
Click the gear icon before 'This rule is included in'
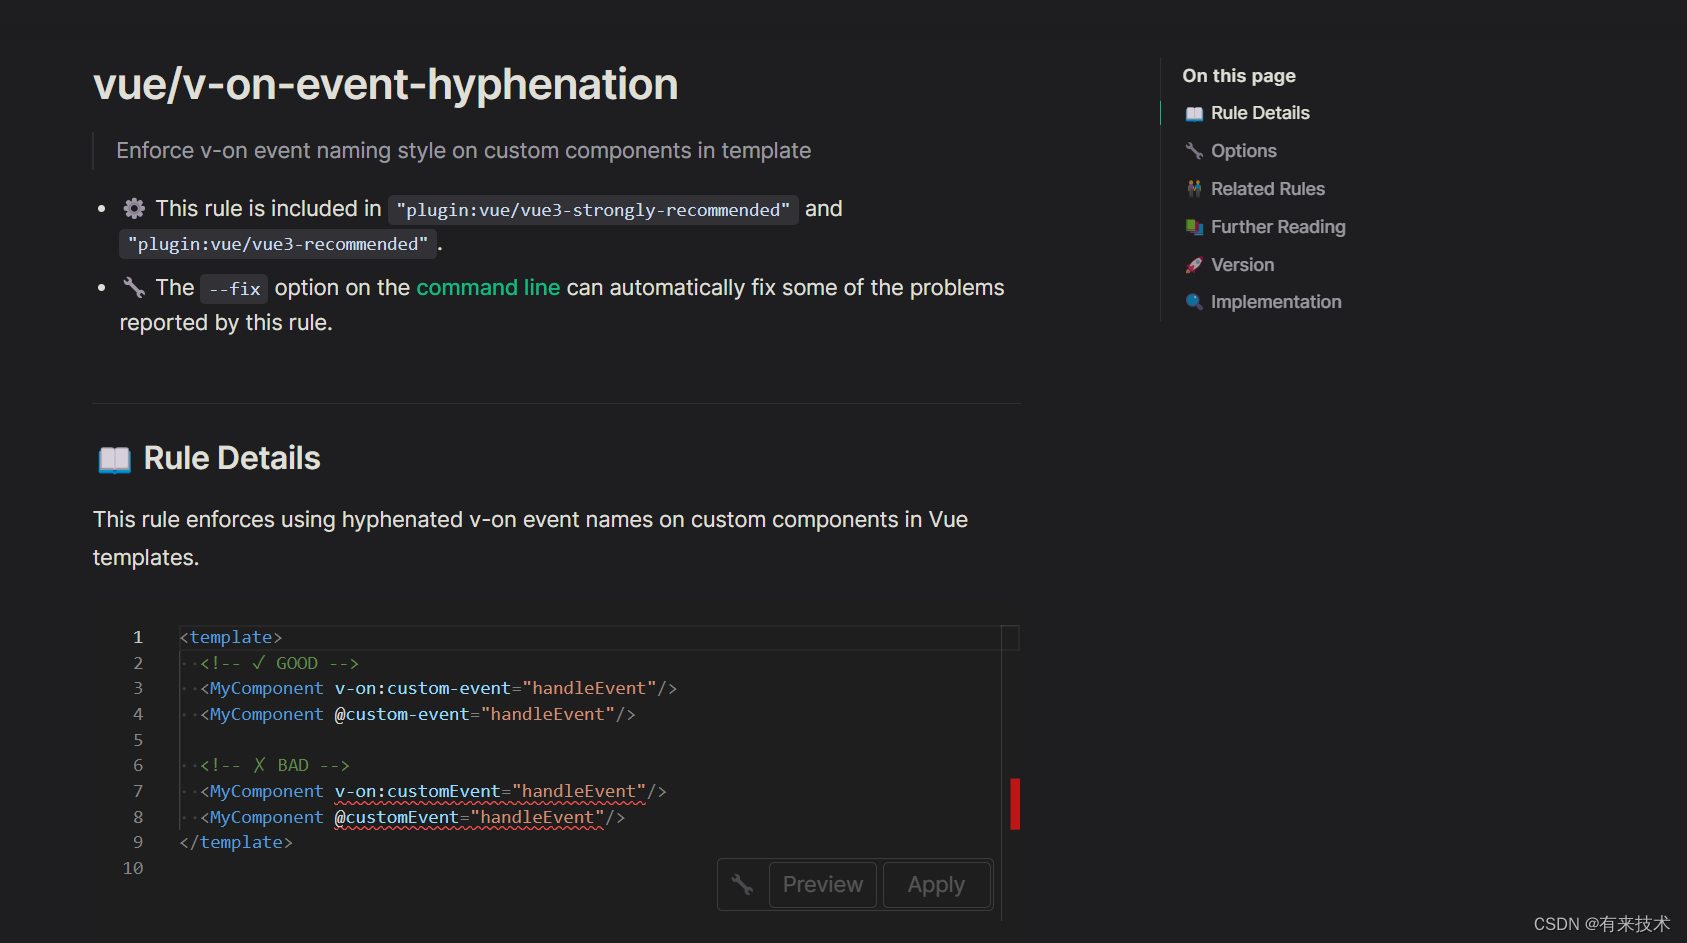click(134, 208)
